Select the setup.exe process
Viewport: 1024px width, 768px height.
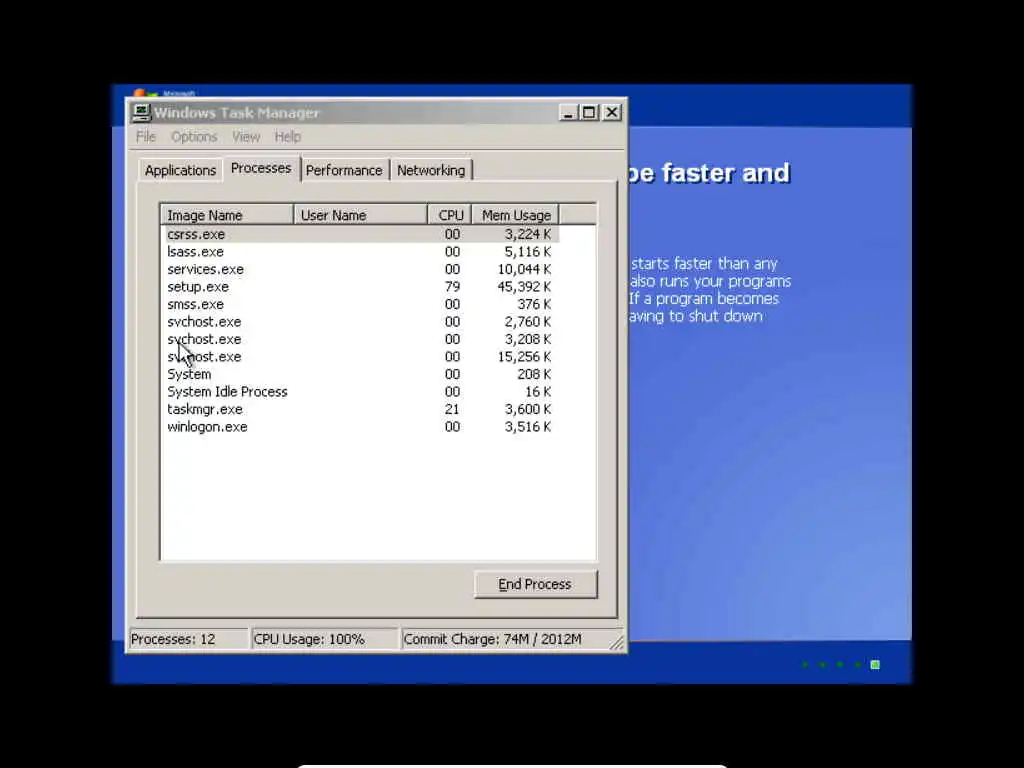click(360, 287)
